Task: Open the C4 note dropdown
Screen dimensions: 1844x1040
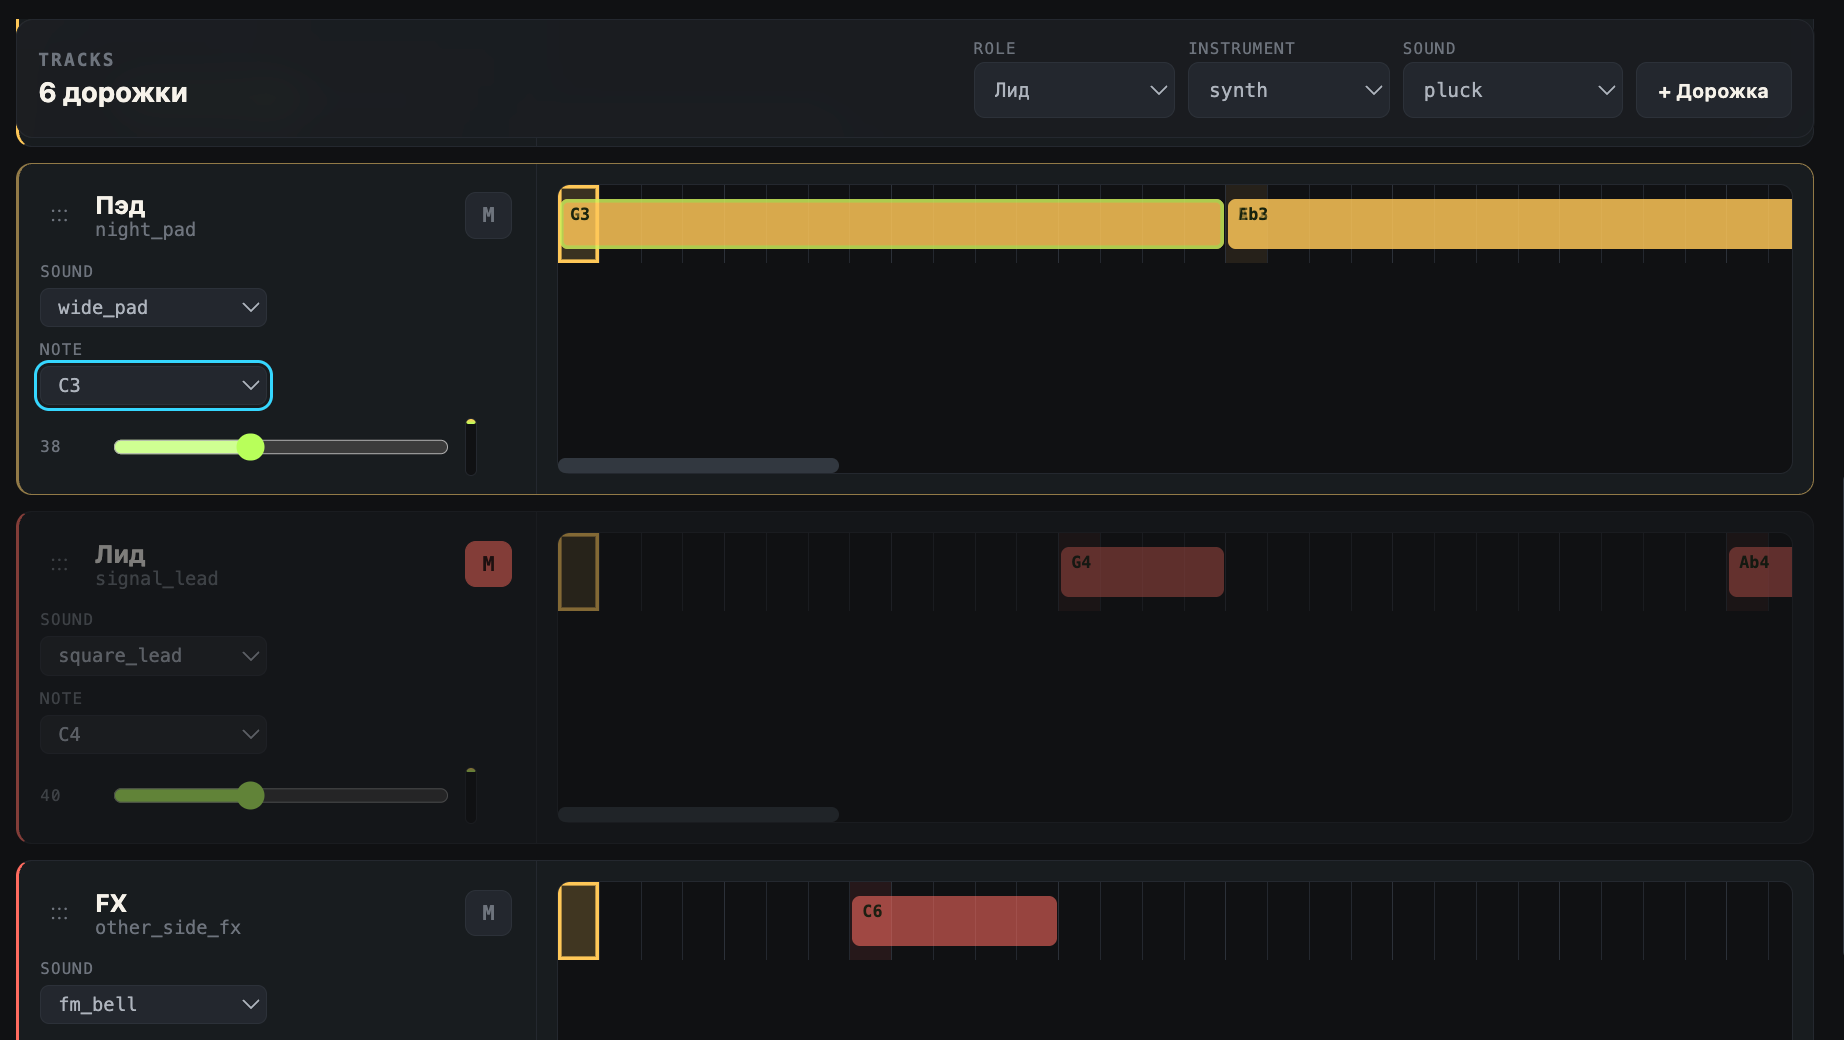Action: tap(153, 734)
